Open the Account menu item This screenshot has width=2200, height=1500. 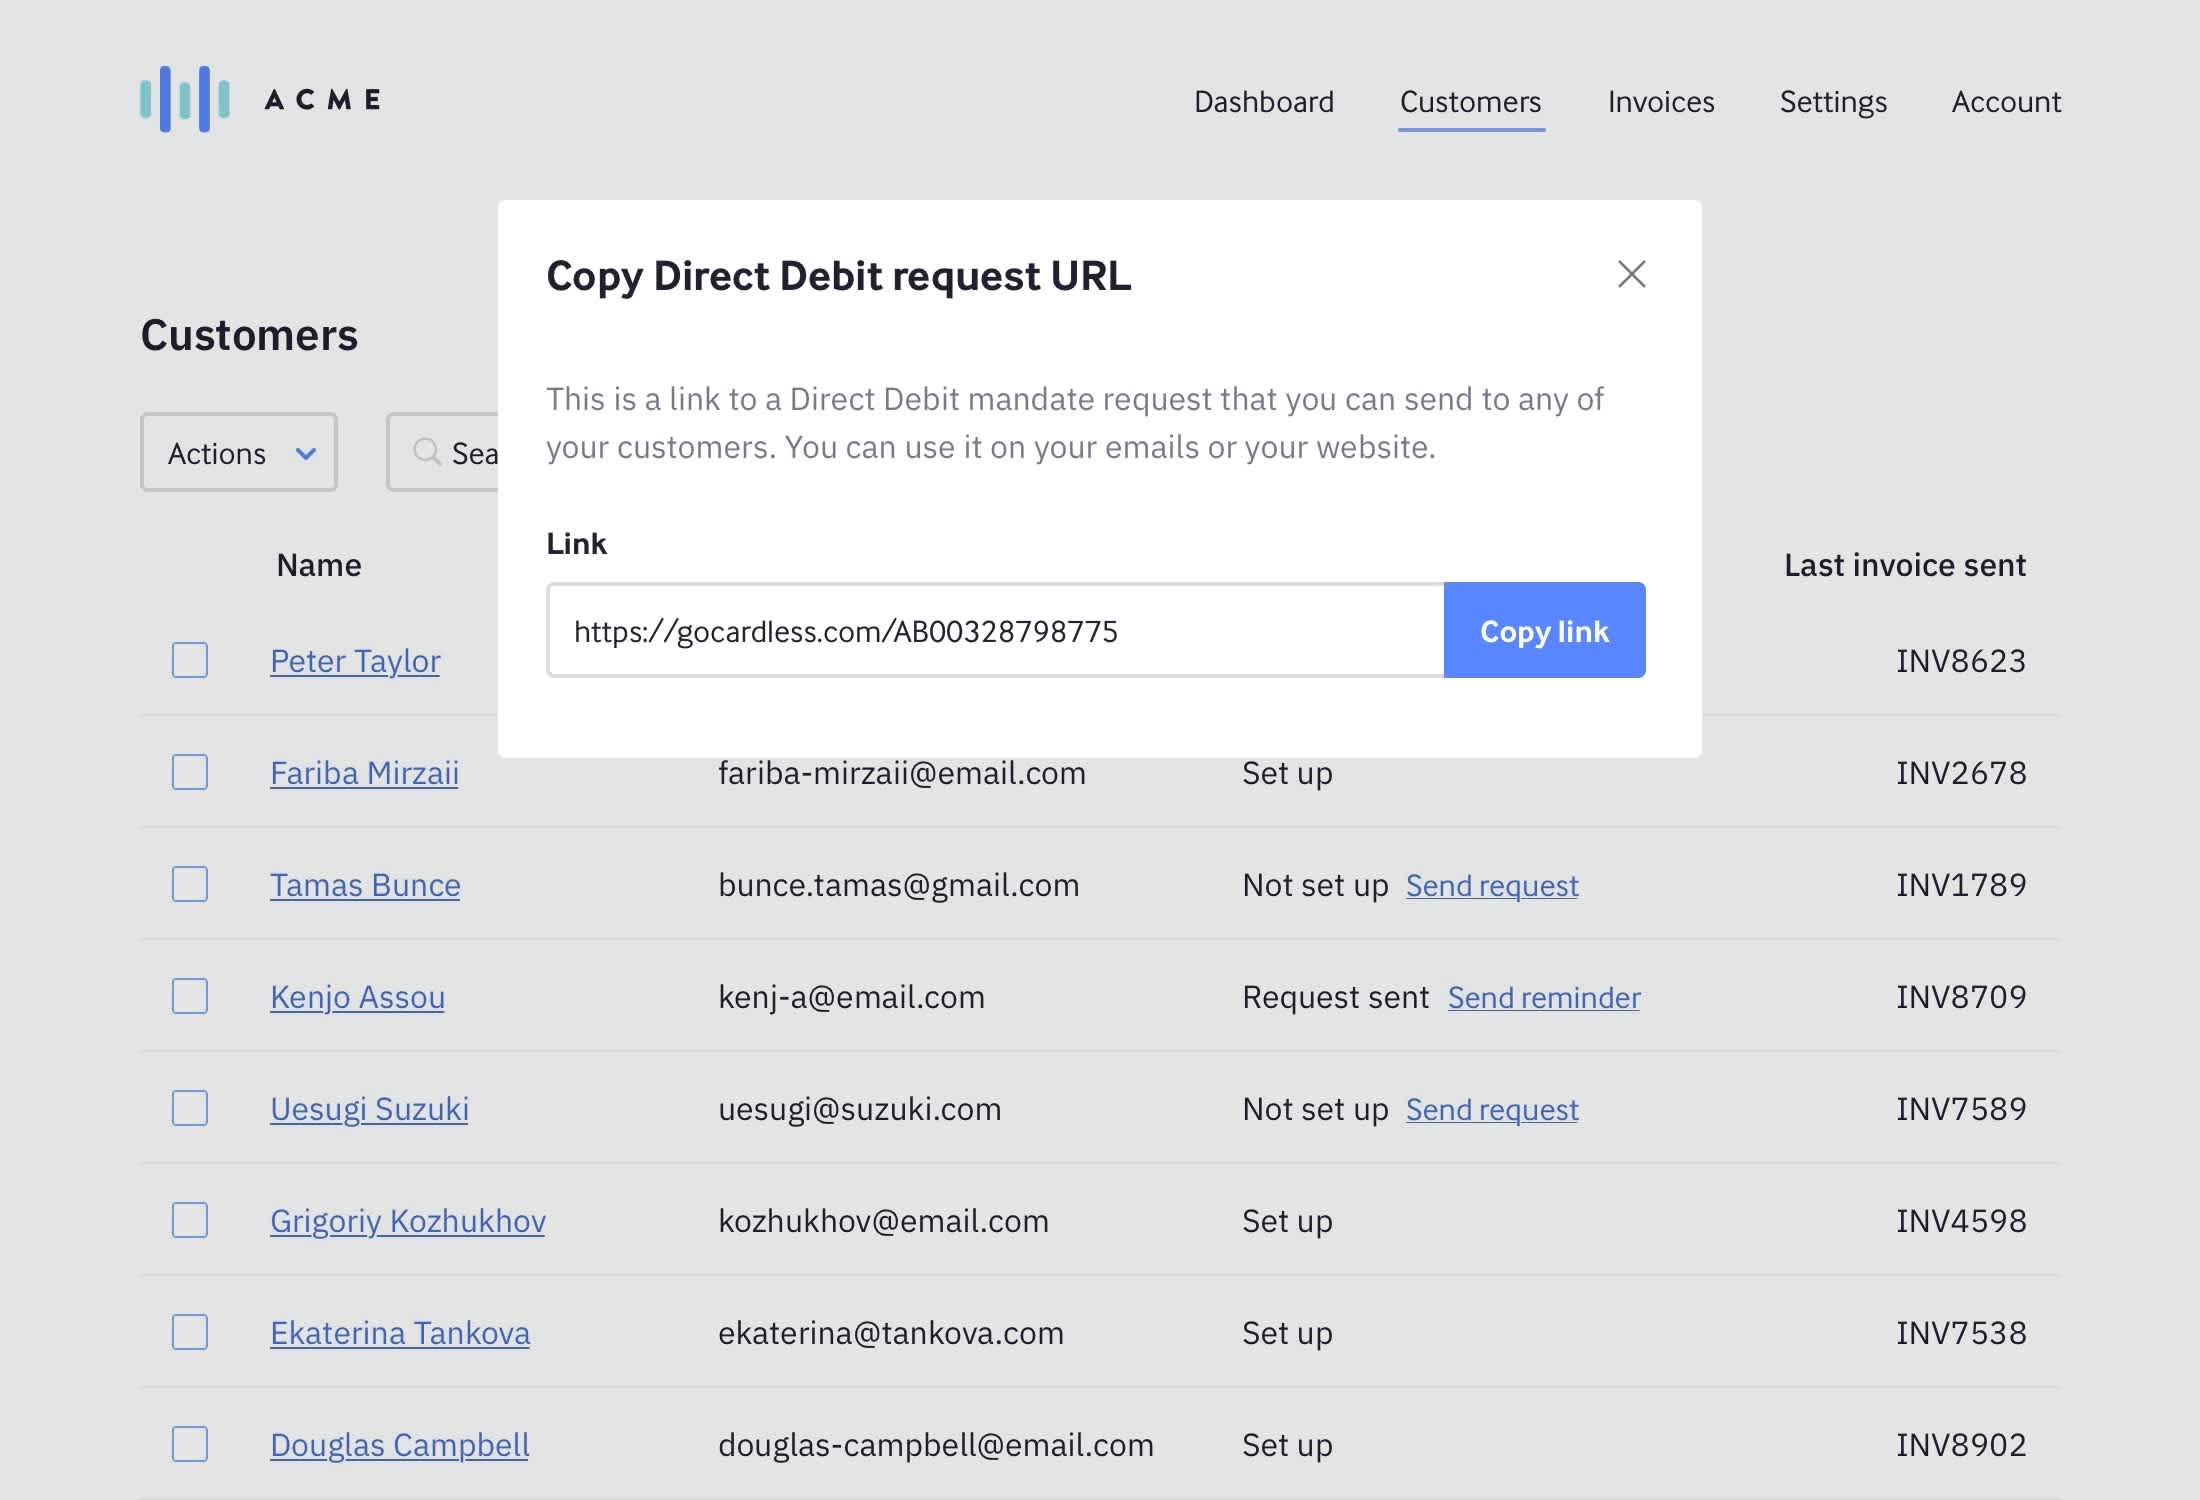pyautogui.click(x=2005, y=102)
